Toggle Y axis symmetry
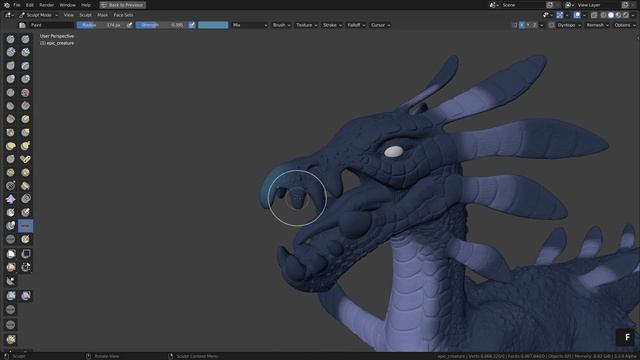 (x=528, y=25)
